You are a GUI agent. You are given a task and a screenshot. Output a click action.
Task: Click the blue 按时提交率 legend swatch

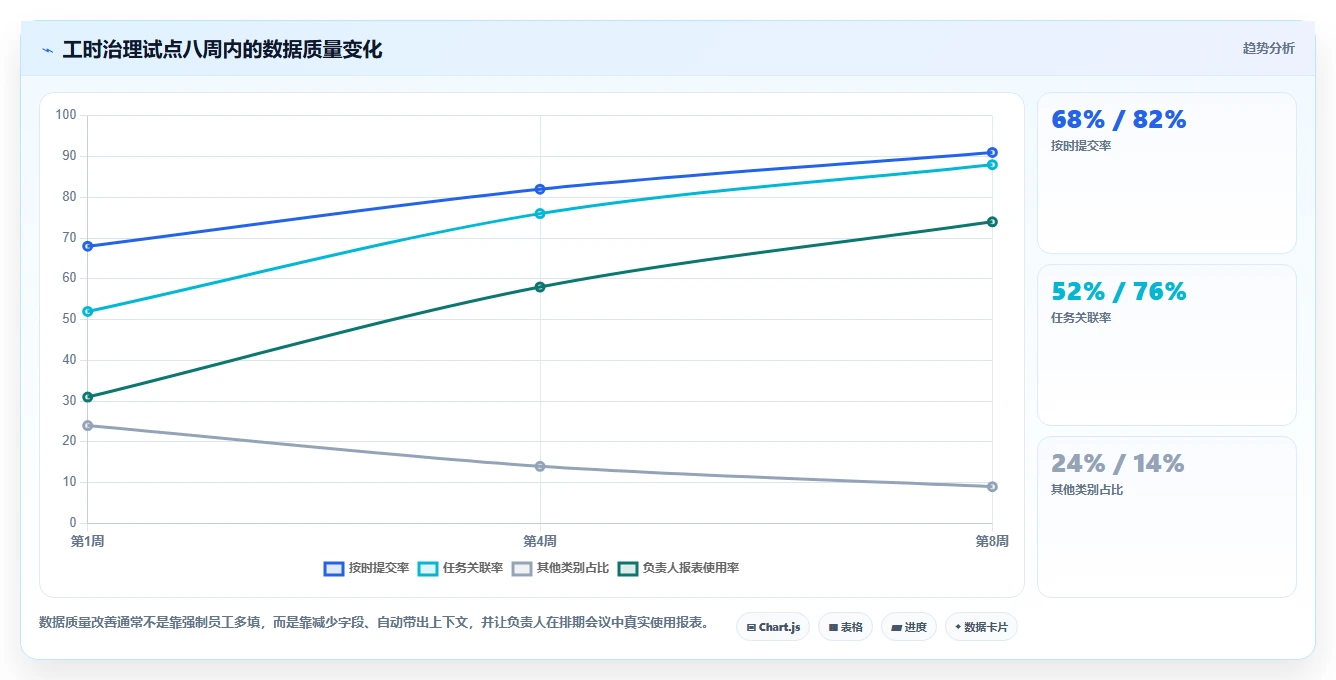tap(334, 568)
